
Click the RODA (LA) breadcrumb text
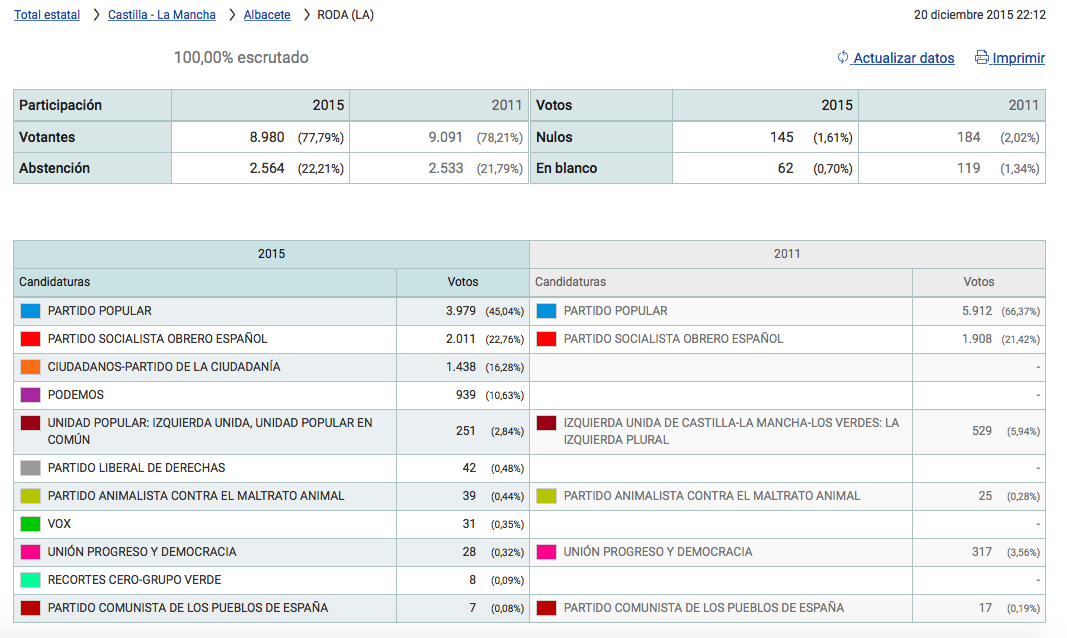tap(346, 15)
